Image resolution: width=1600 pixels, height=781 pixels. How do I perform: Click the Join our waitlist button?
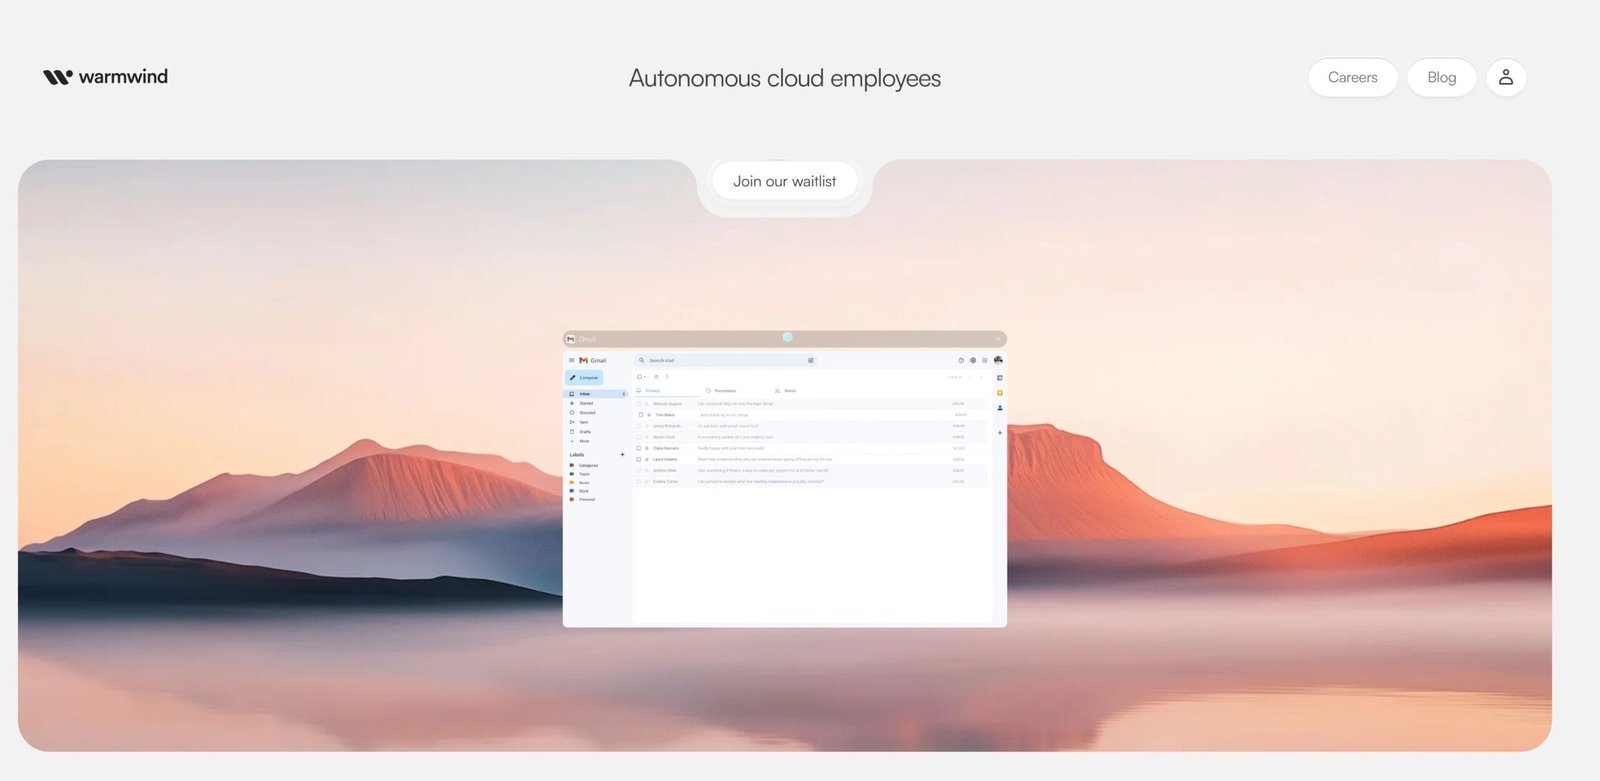[x=784, y=181]
